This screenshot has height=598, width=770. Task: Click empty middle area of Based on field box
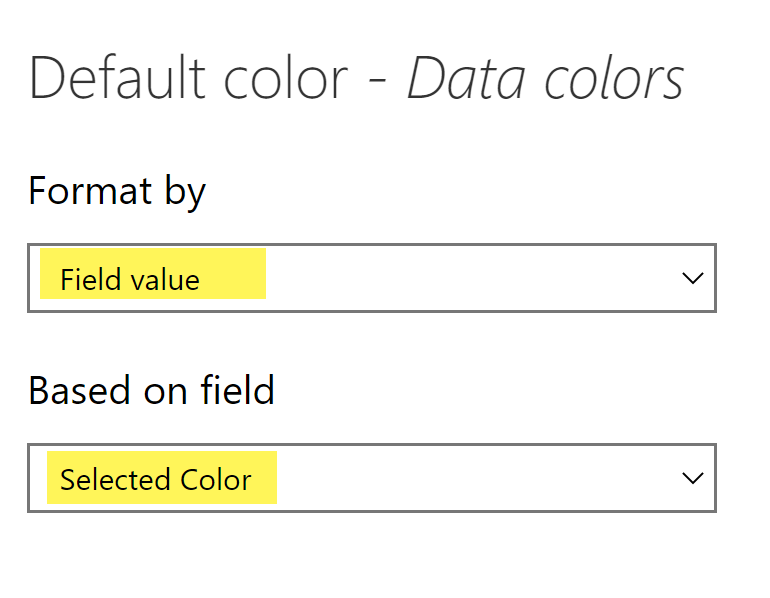450,478
